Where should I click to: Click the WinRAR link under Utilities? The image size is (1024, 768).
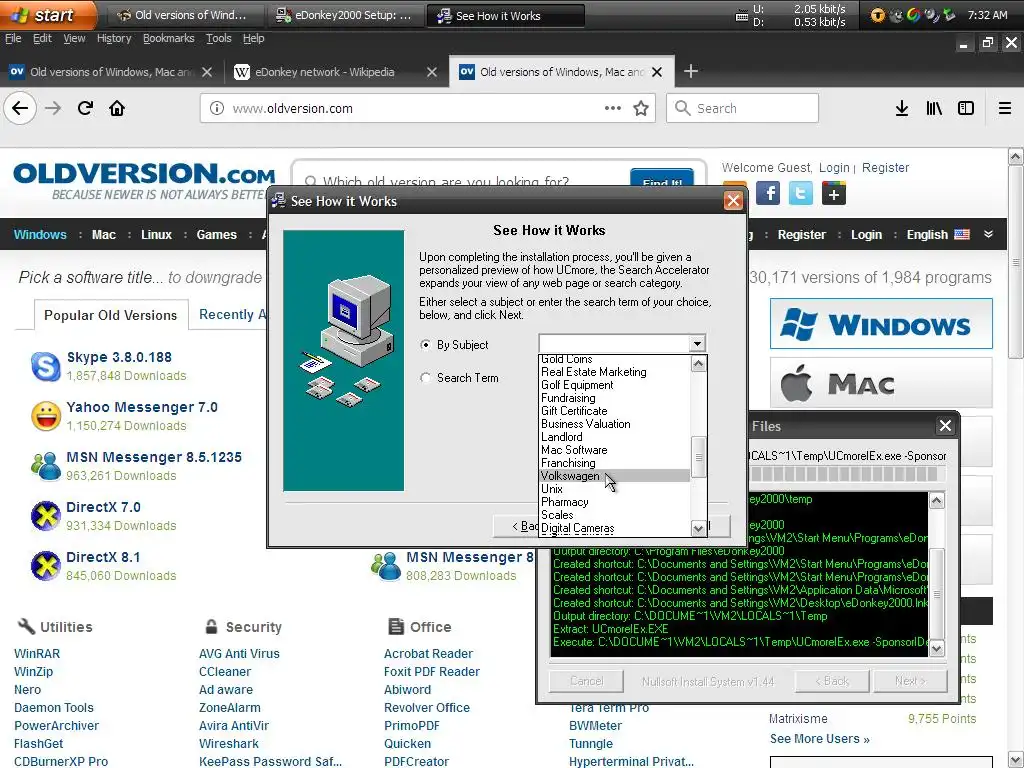coord(37,654)
